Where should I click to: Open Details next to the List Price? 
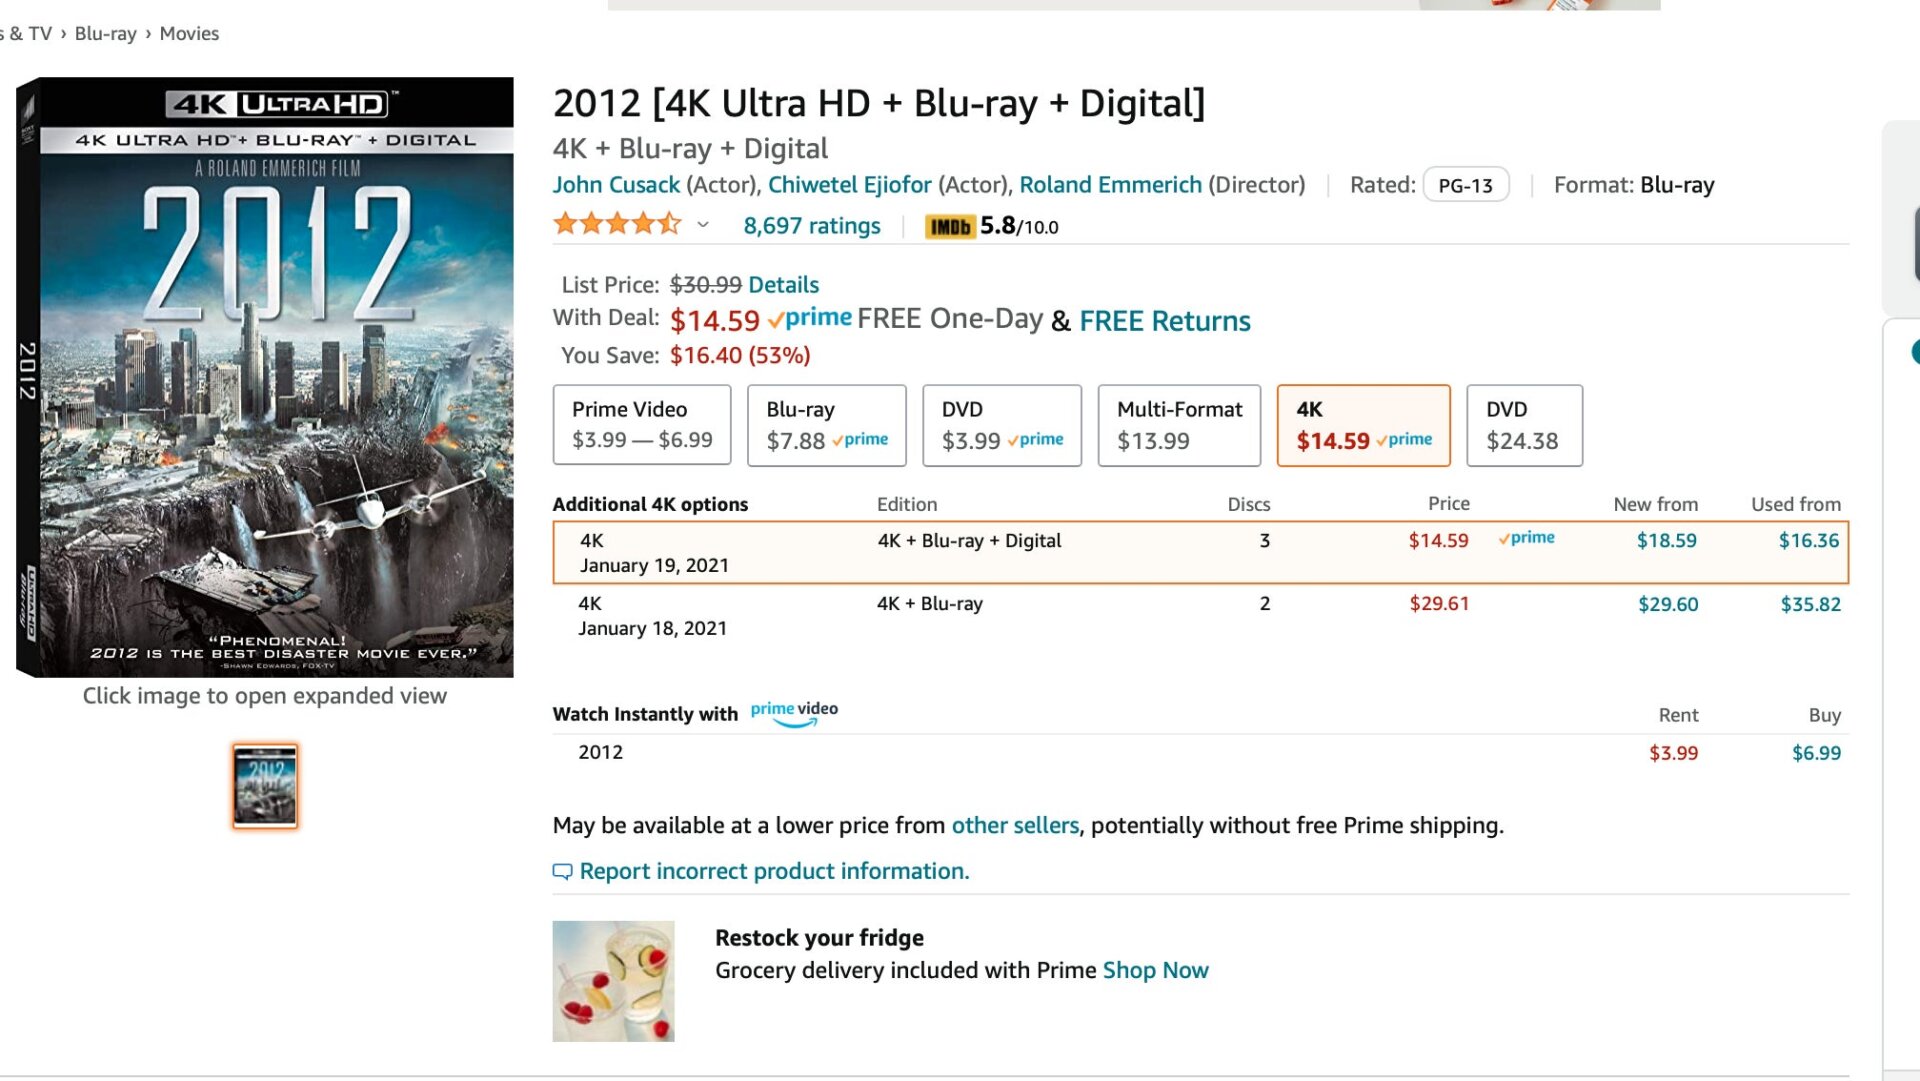(784, 285)
